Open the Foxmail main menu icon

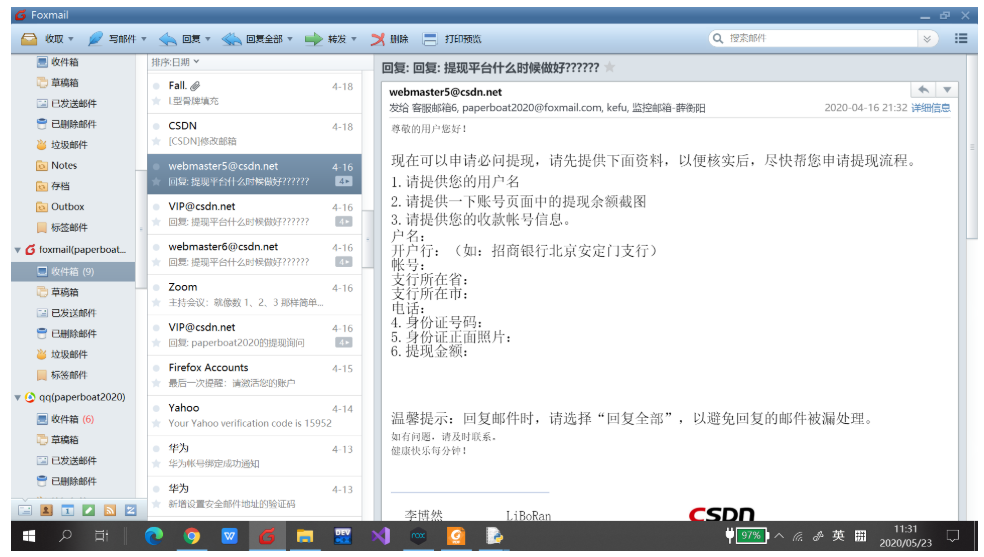tap(961, 38)
